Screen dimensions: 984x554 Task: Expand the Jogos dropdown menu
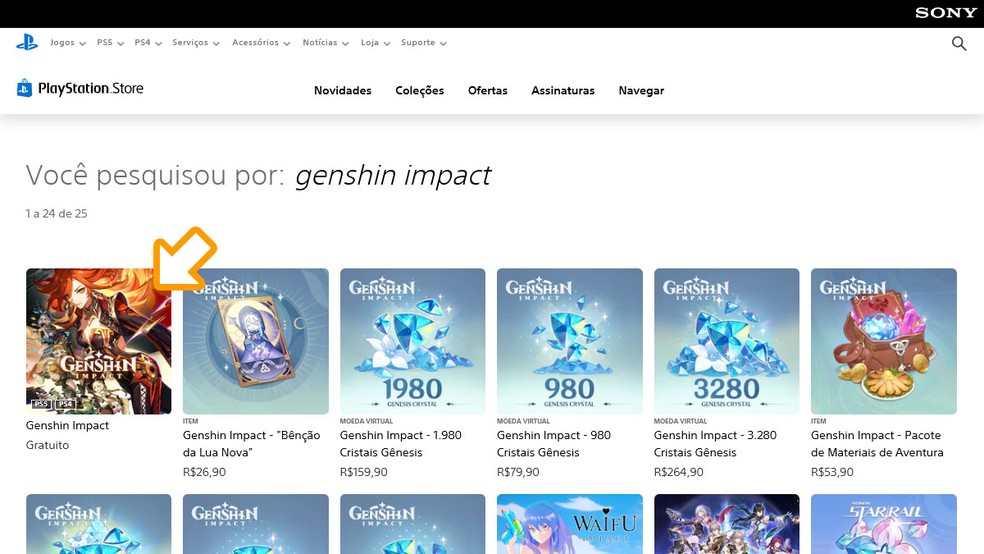tap(68, 43)
